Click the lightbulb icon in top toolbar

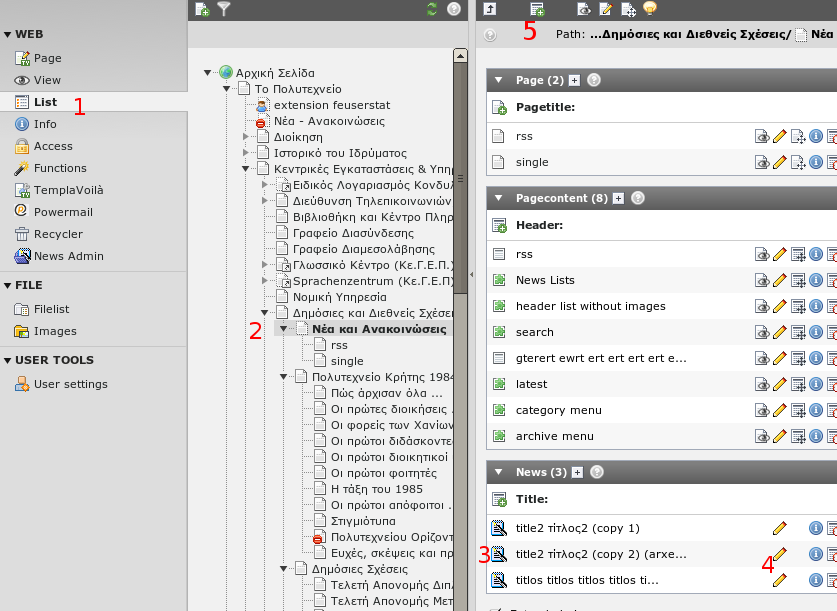click(x=650, y=9)
